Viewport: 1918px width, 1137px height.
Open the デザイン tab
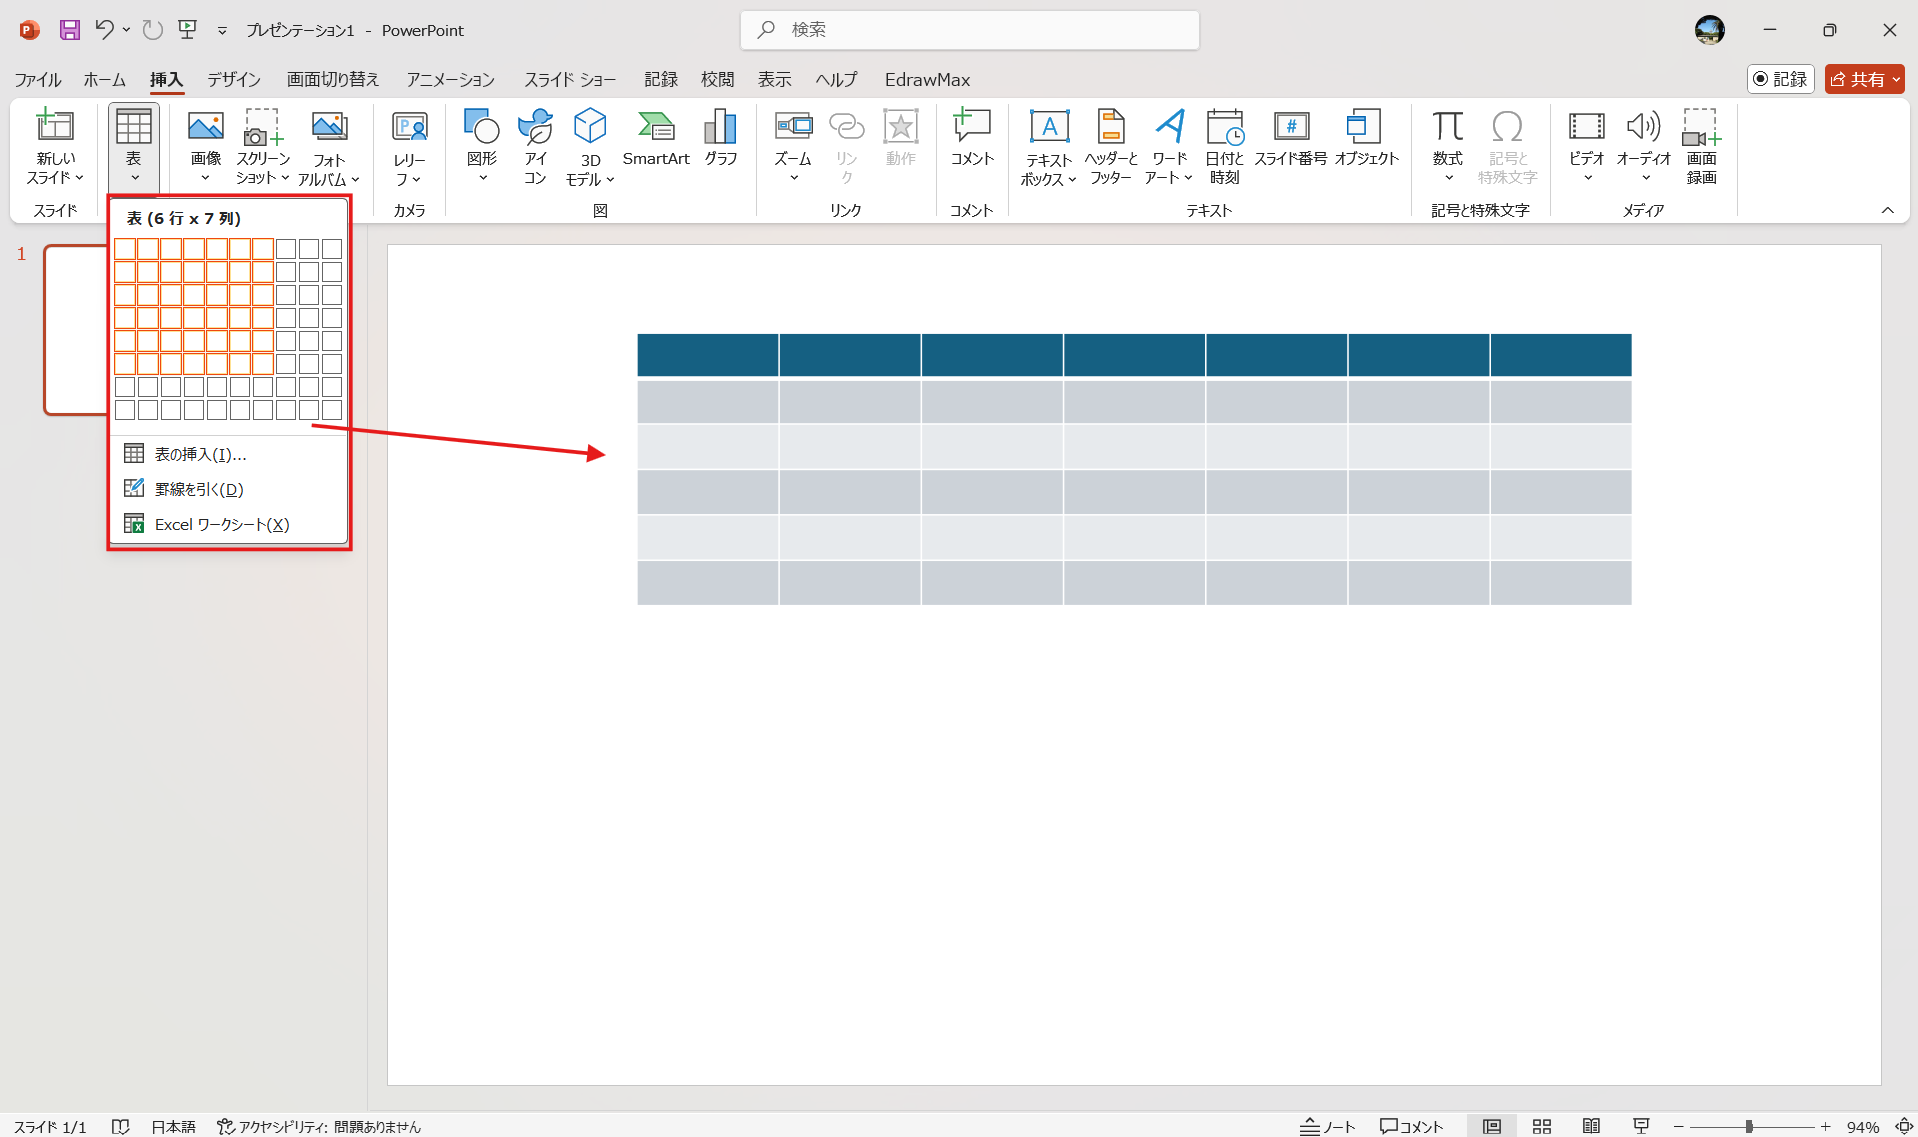point(234,79)
